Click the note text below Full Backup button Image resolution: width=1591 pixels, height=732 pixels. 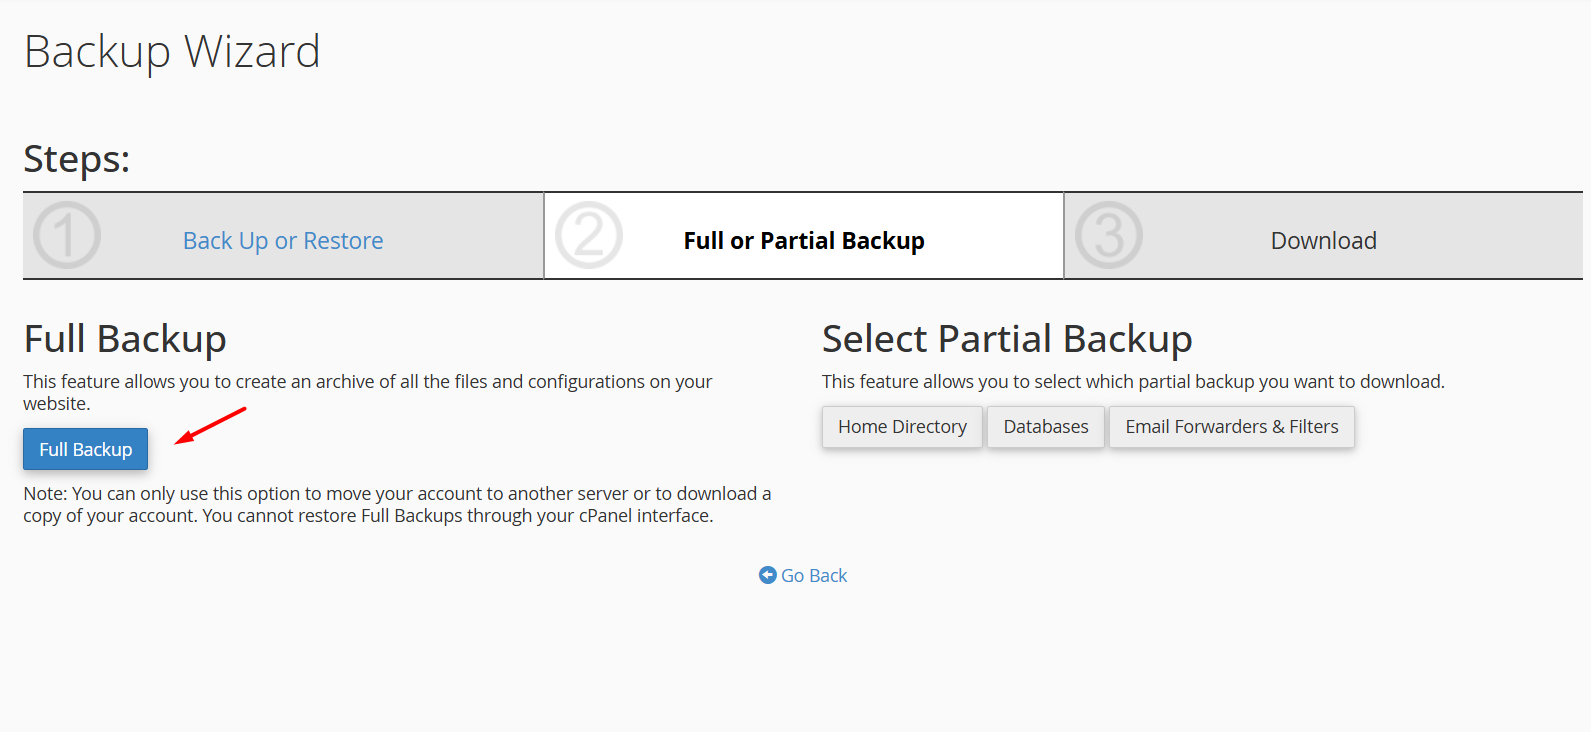(x=397, y=504)
